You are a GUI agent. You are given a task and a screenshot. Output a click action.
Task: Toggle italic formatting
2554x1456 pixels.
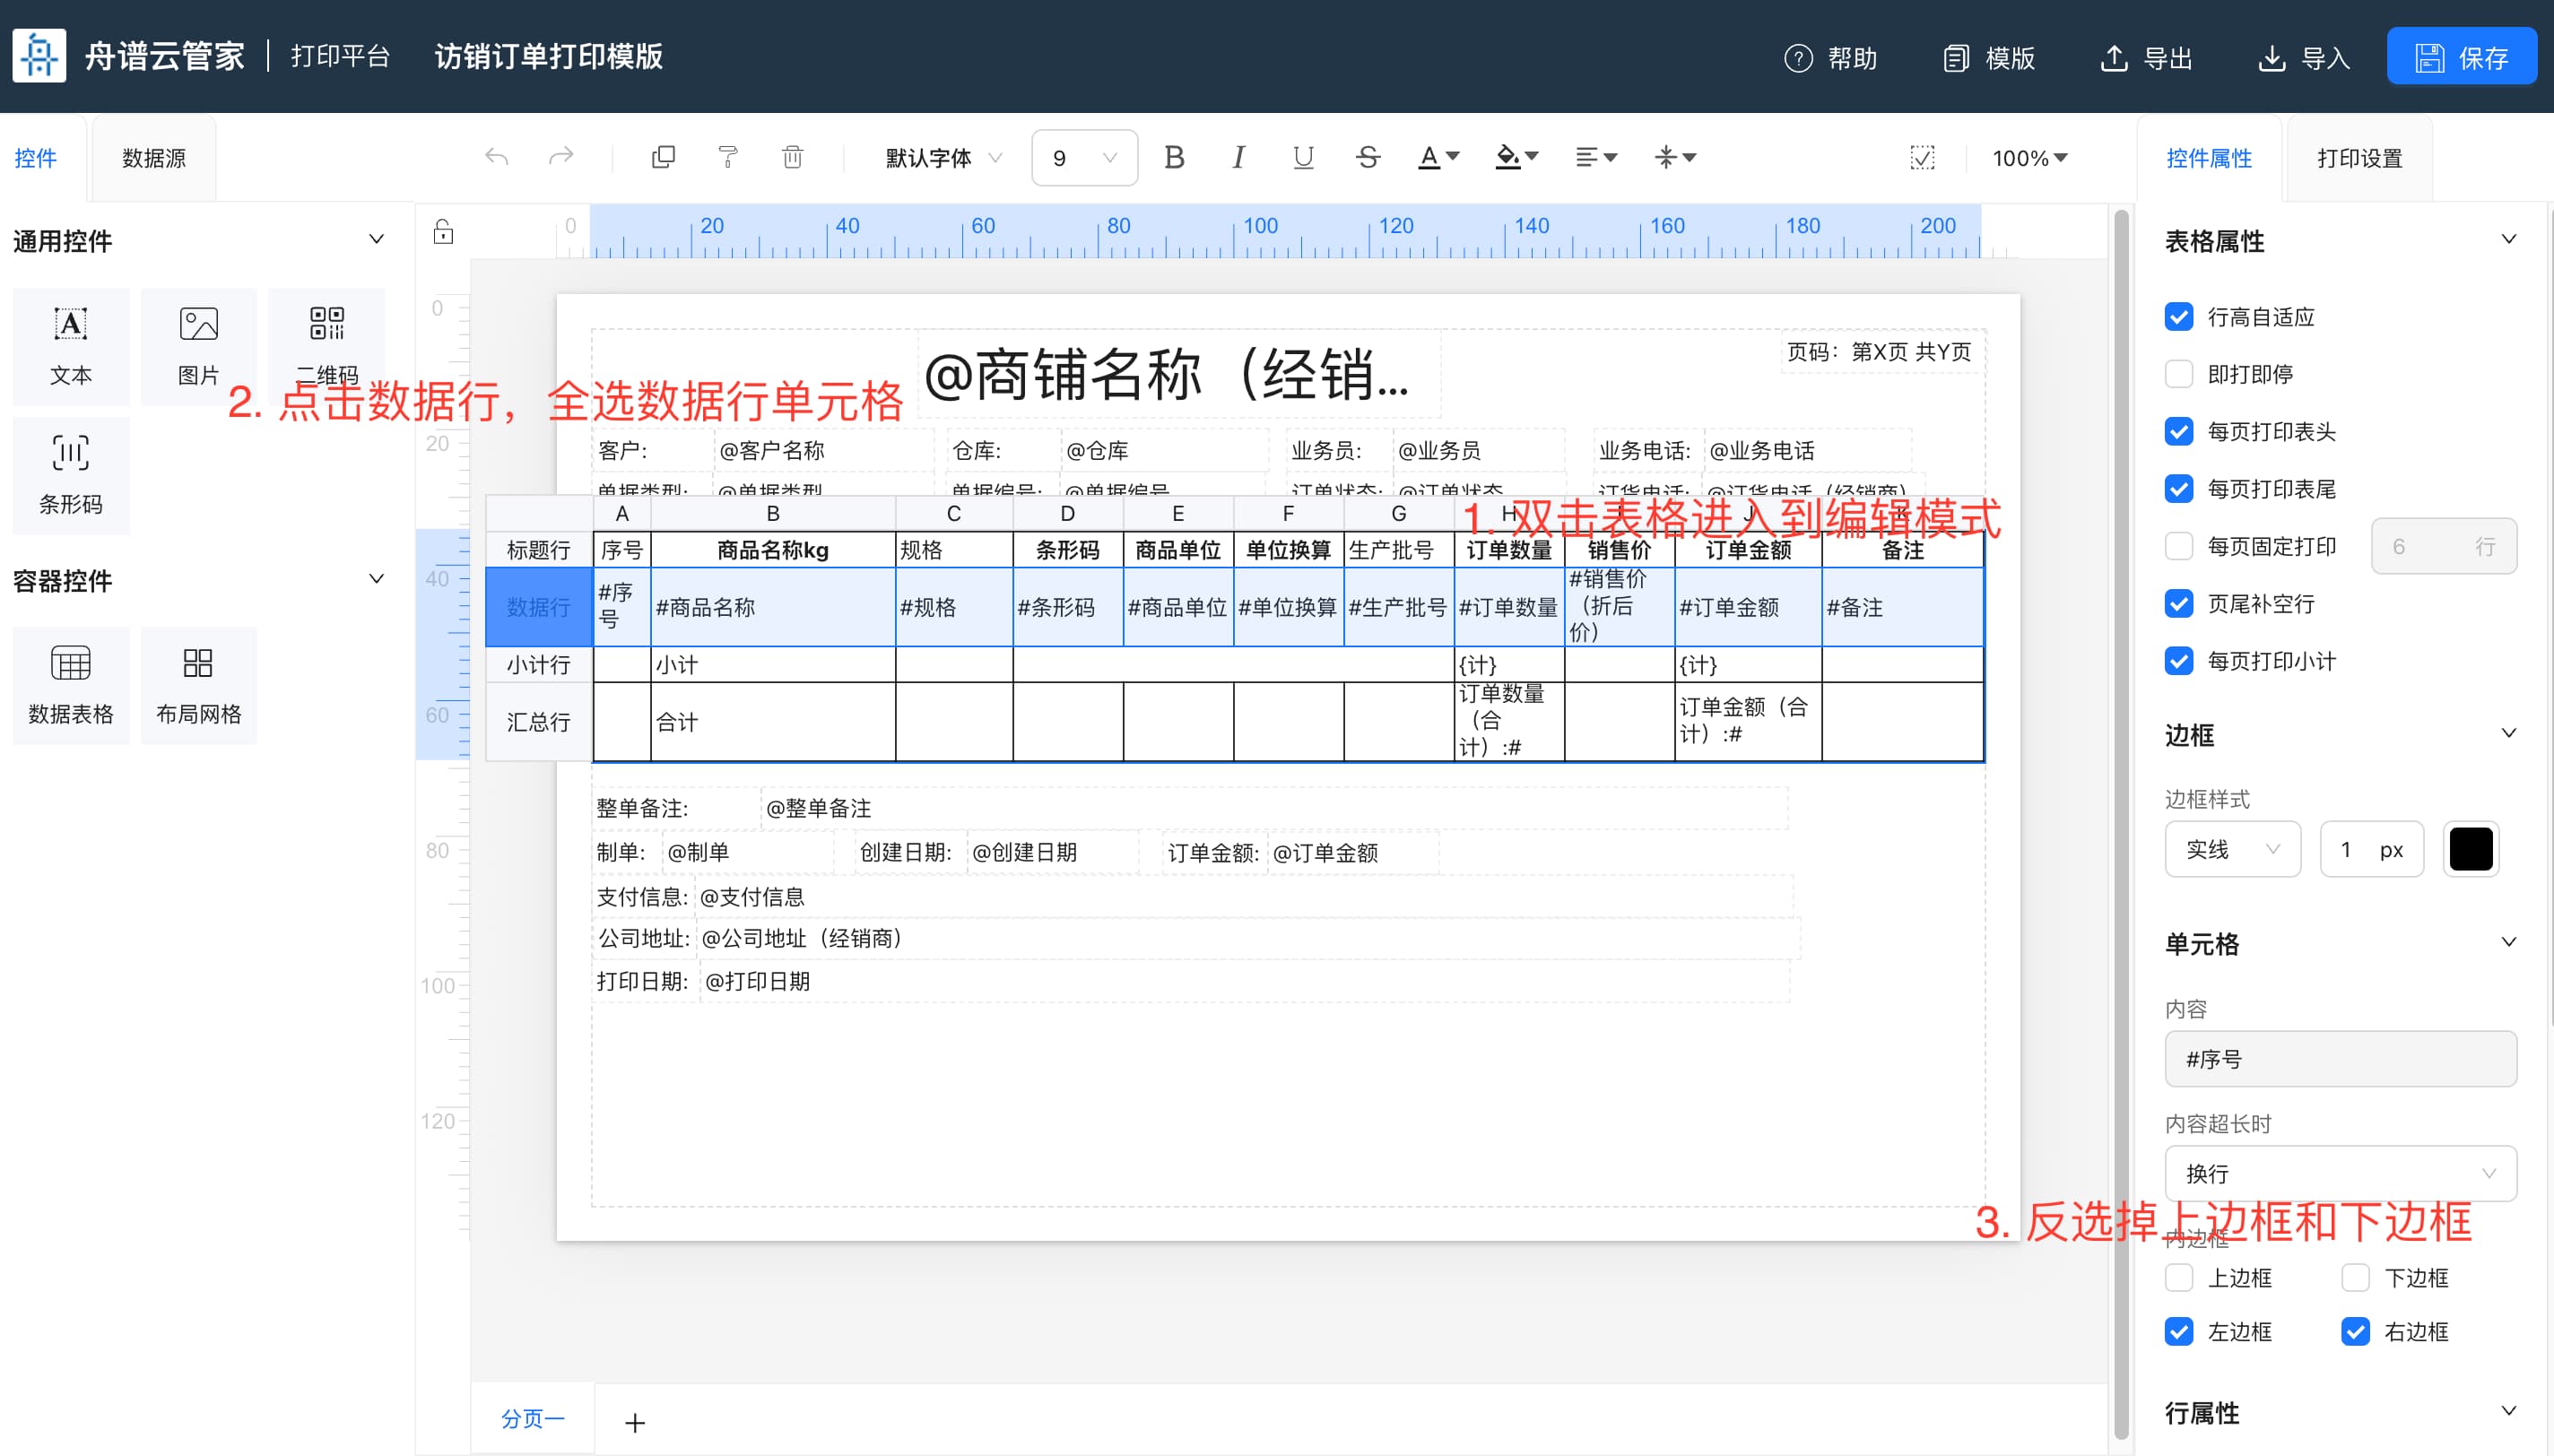1238,157
